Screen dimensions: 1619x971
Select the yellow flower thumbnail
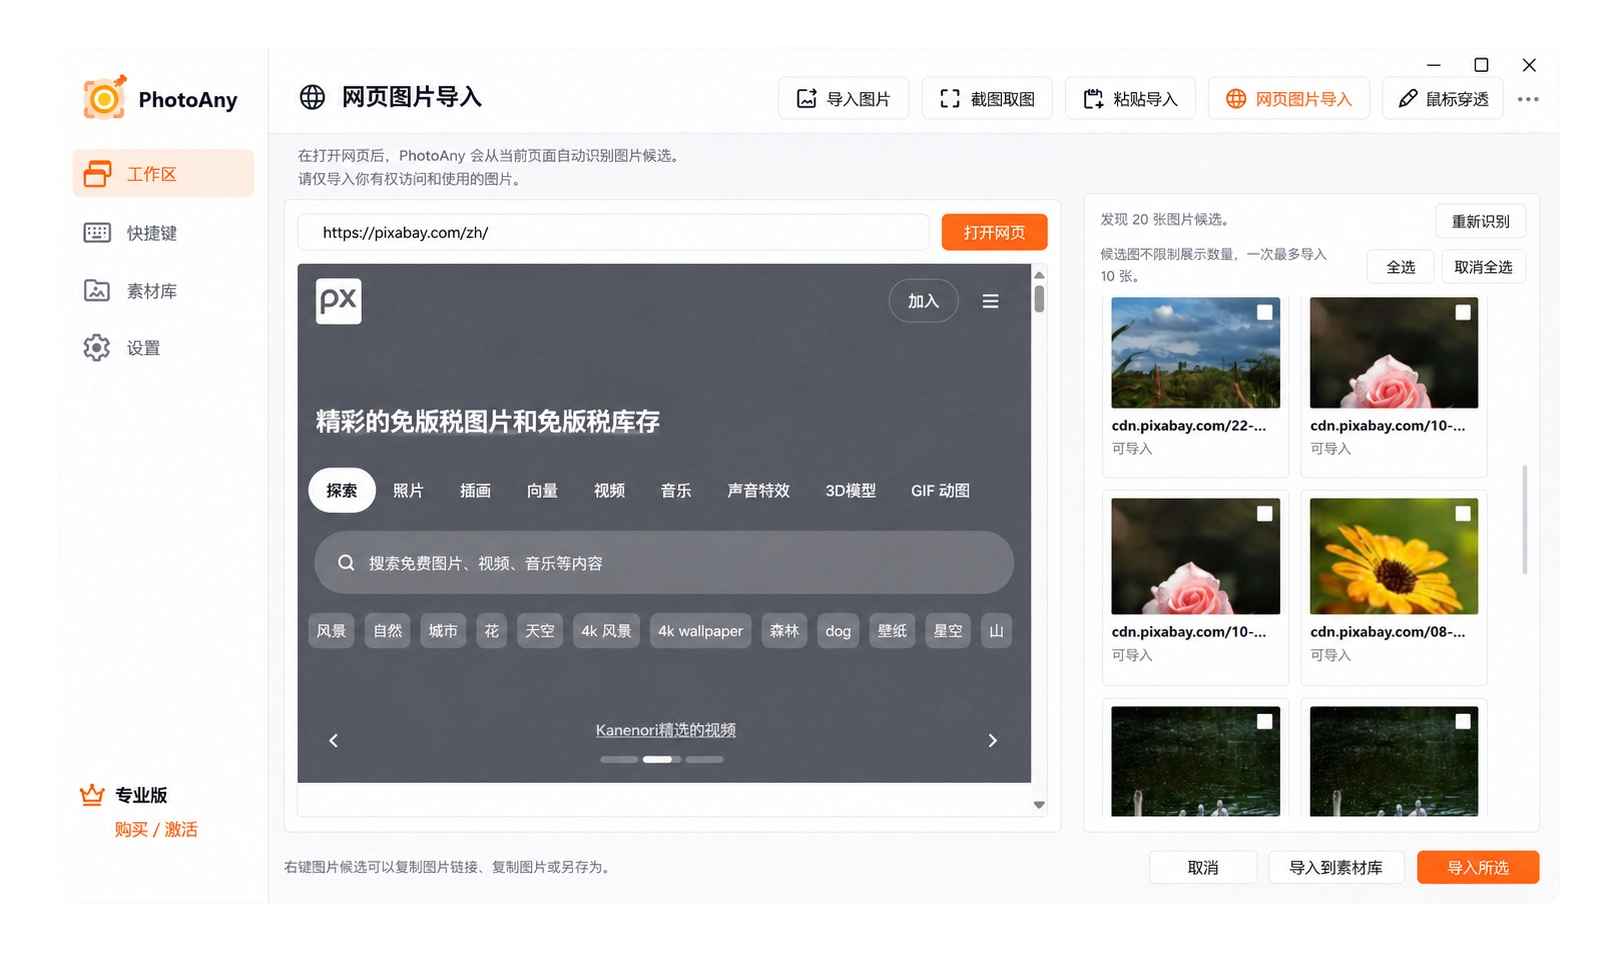click(1394, 556)
